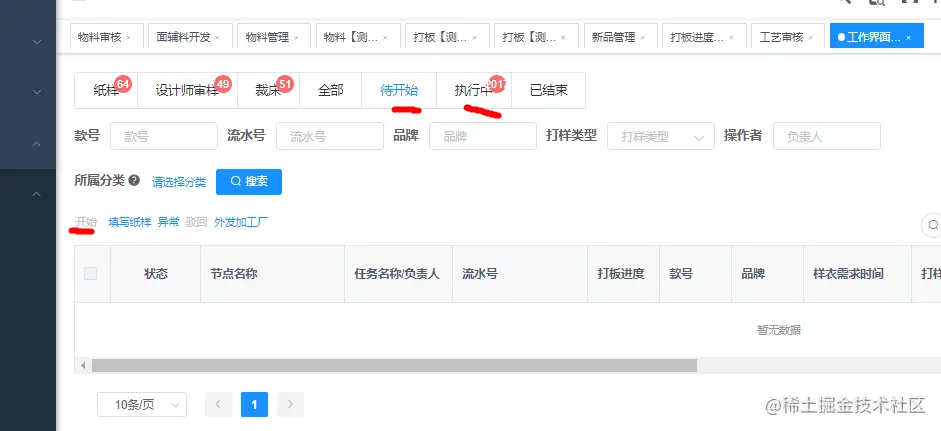Close the 打板进度 tab
This screenshot has height=431, width=941.
pos(731,38)
